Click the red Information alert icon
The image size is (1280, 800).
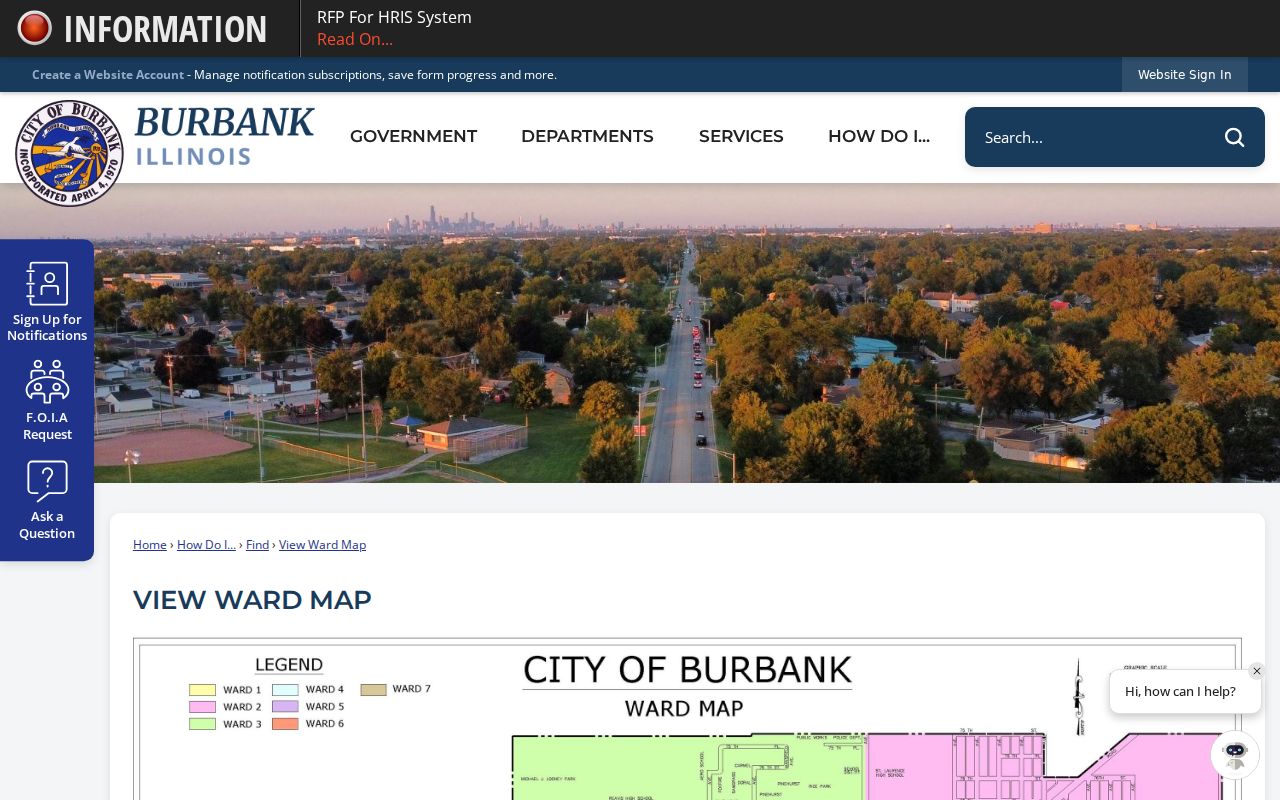[x=34, y=28]
